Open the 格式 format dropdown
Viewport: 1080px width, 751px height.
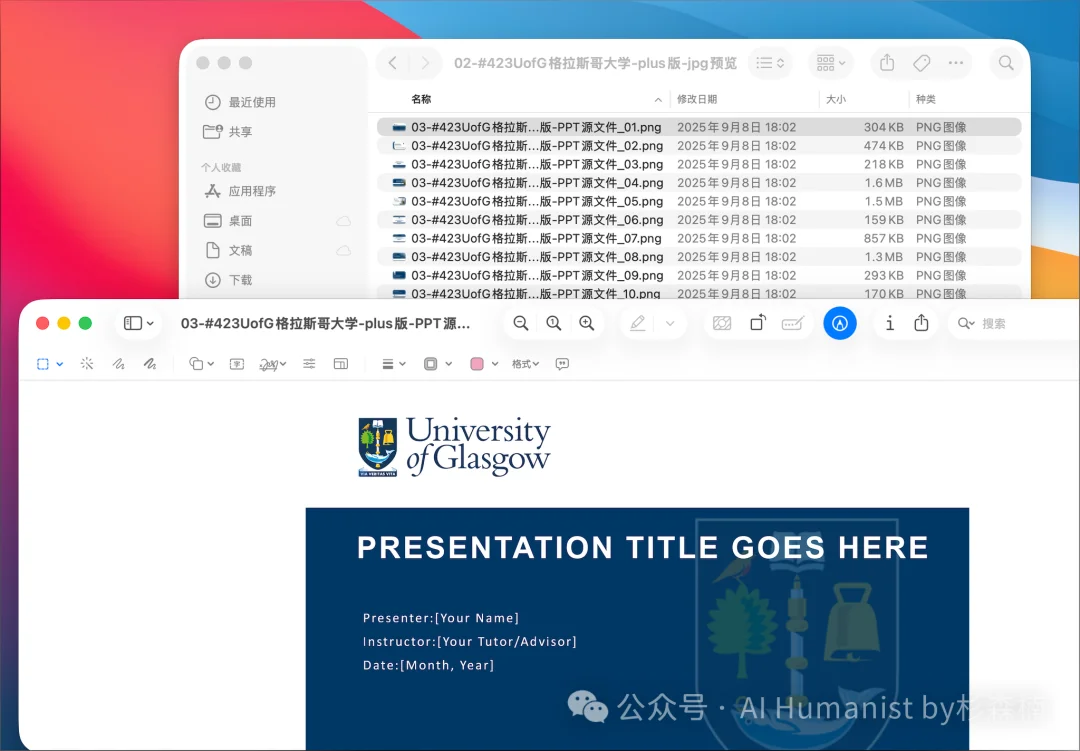[525, 364]
